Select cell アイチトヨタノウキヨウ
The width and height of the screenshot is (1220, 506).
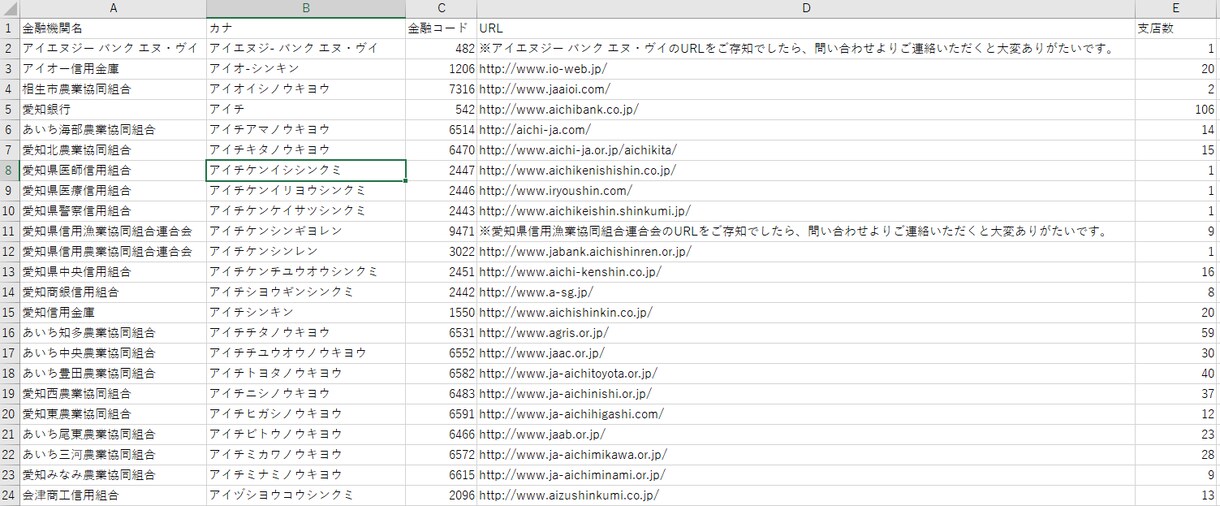click(x=306, y=373)
